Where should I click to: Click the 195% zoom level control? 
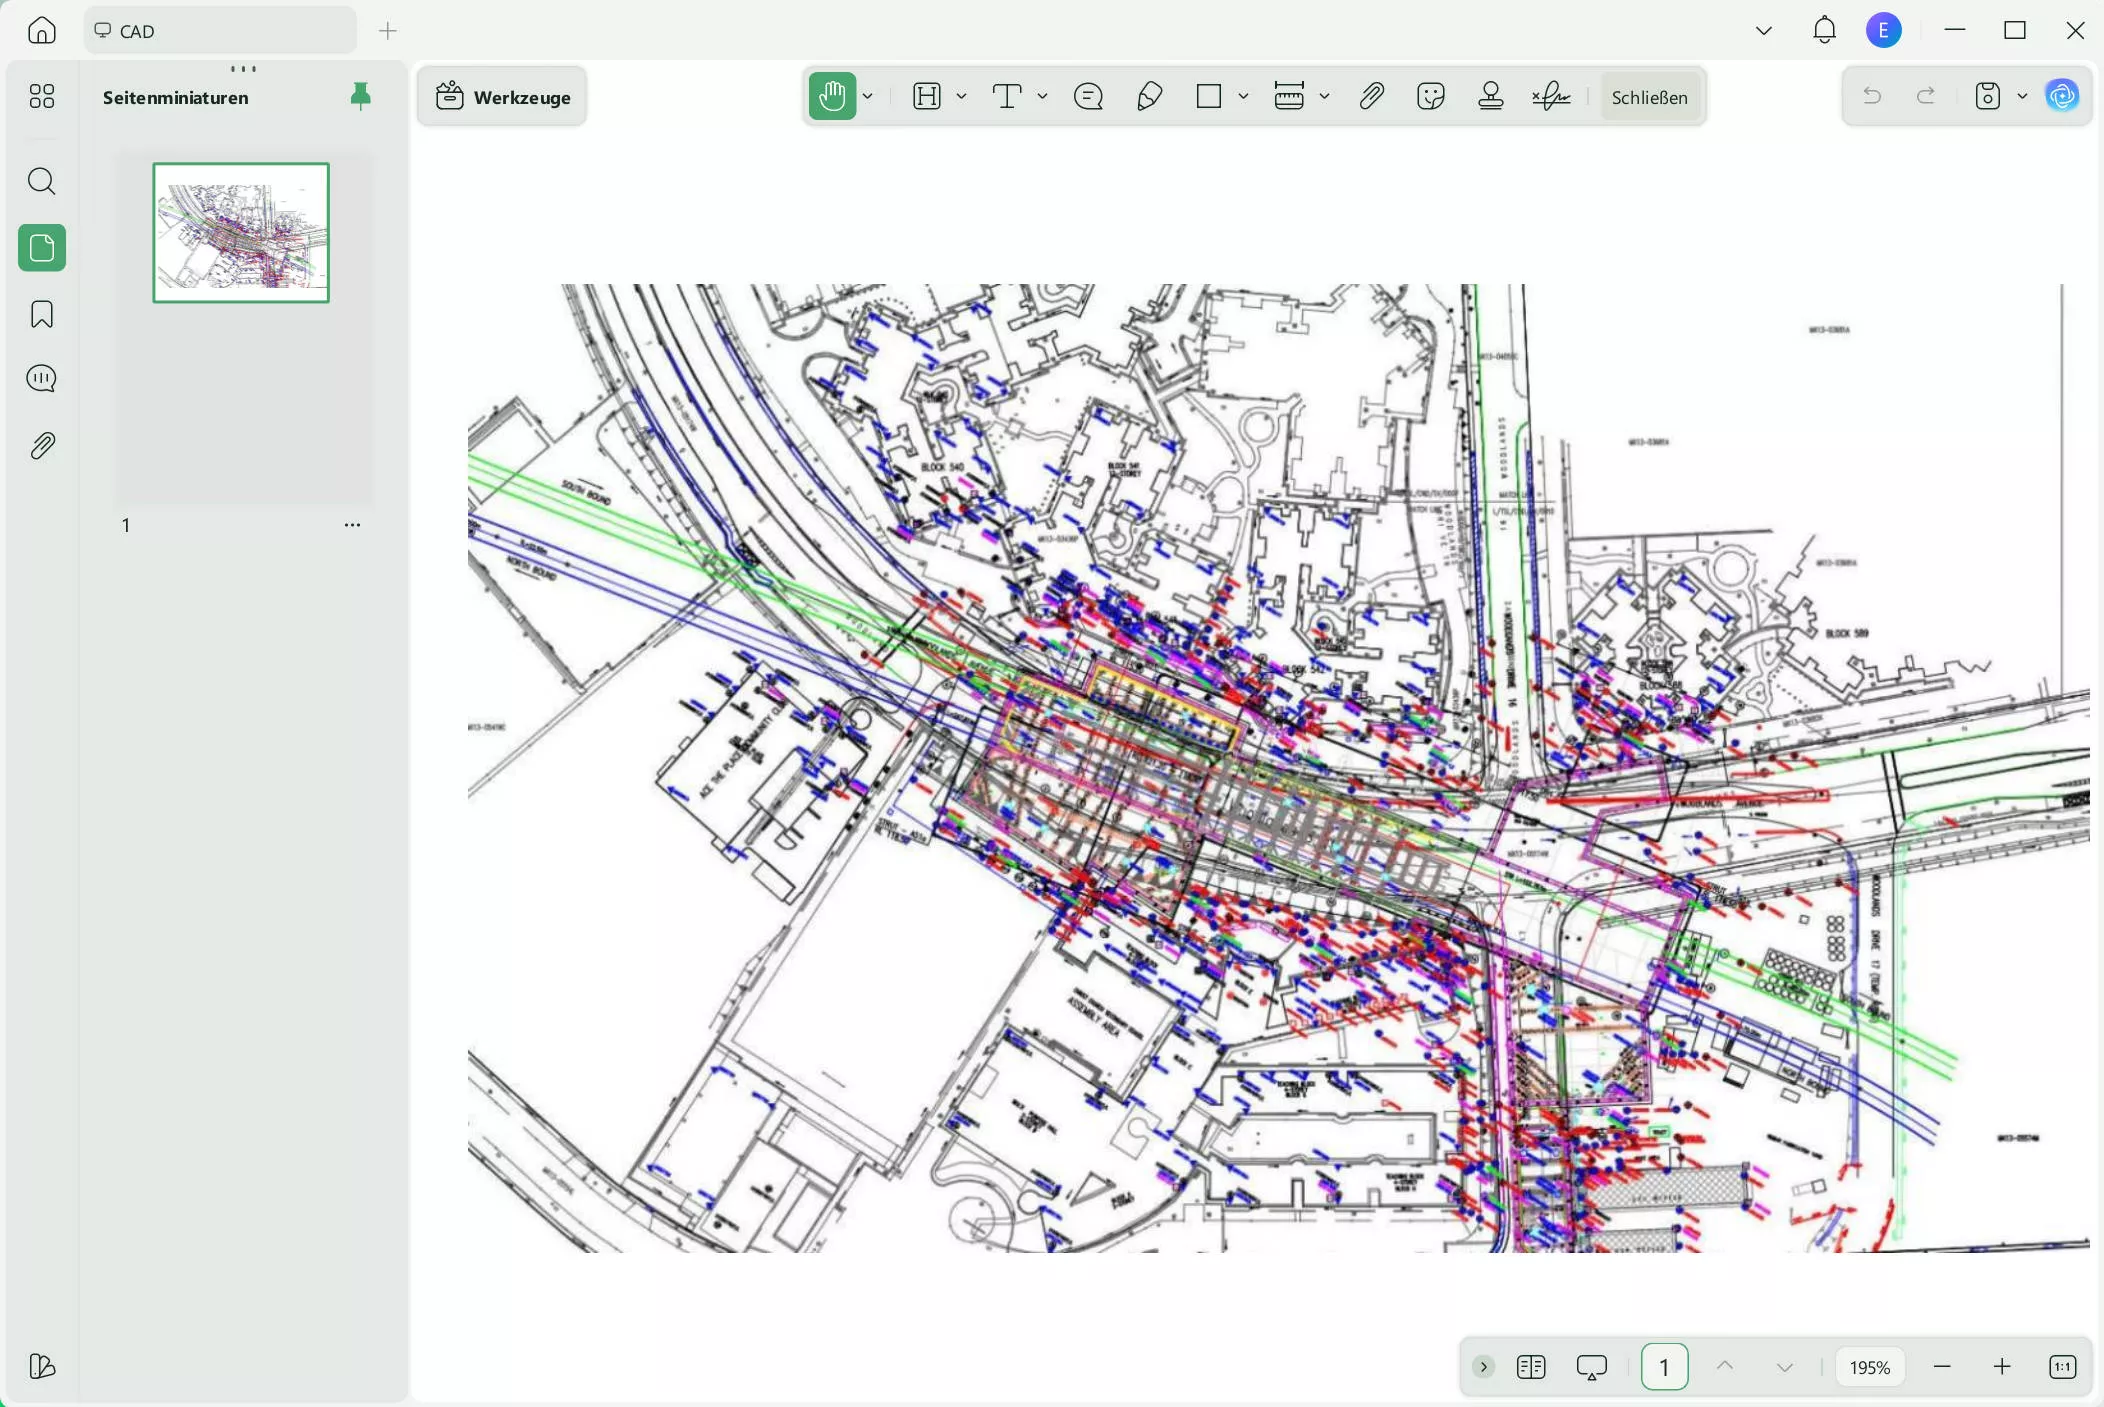click(x=1869, y=1366)
